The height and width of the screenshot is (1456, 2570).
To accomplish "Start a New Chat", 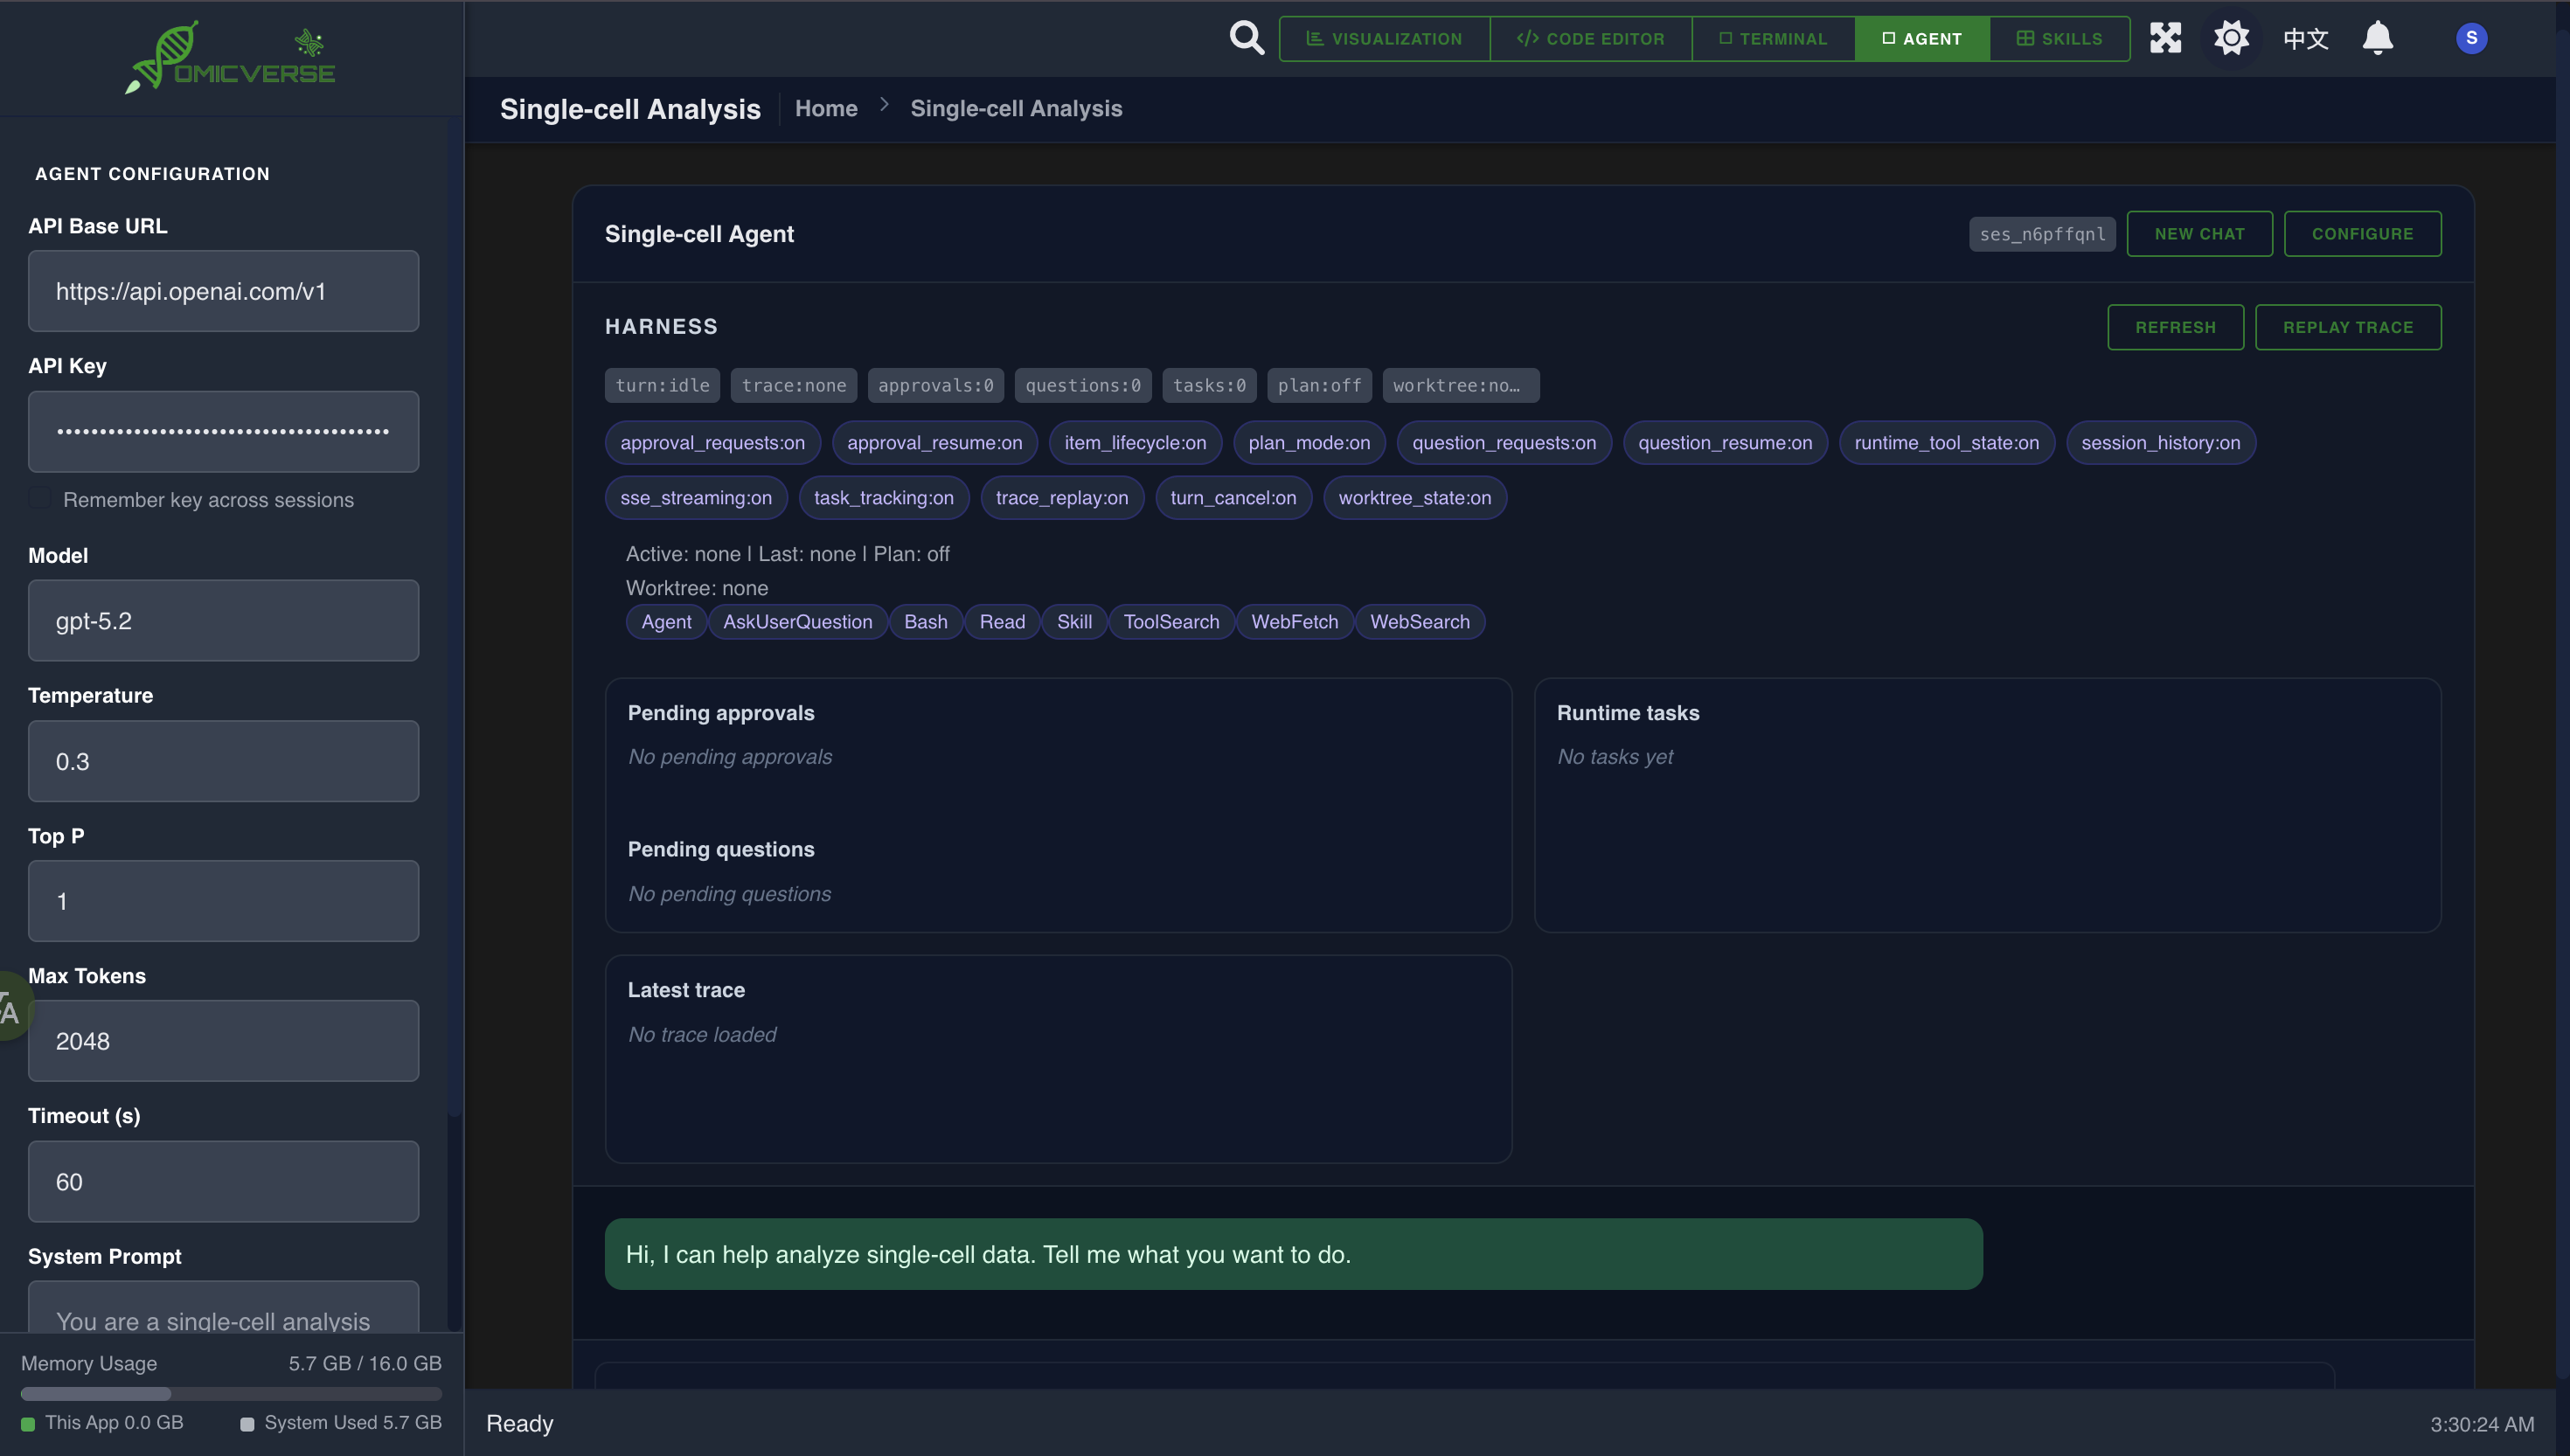I will pos(2200,233).
